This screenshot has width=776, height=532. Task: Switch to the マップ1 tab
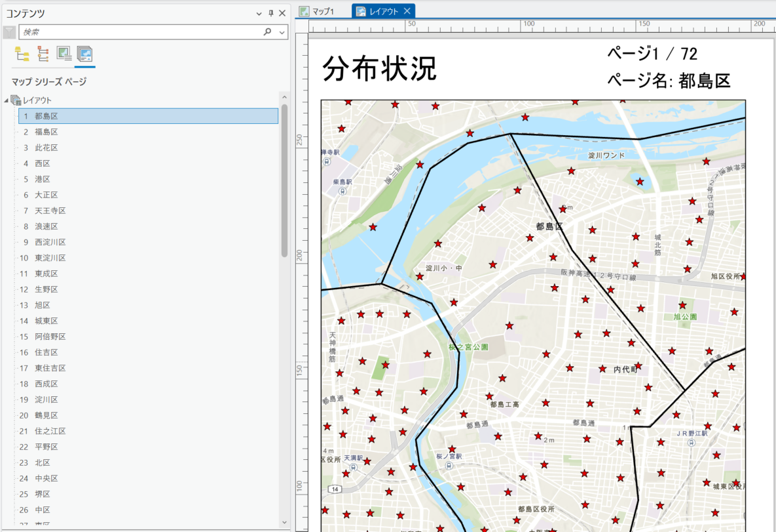pos(317,11)
